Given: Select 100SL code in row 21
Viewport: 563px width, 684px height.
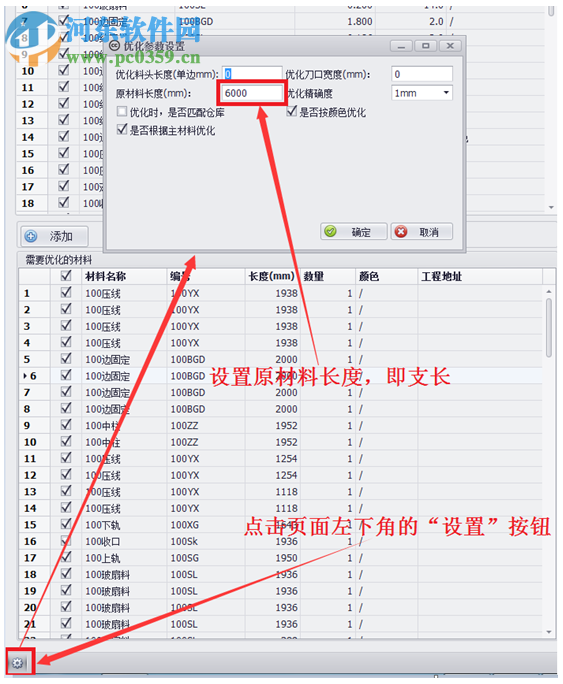Looking at the screenshot, I should (184, 624).
